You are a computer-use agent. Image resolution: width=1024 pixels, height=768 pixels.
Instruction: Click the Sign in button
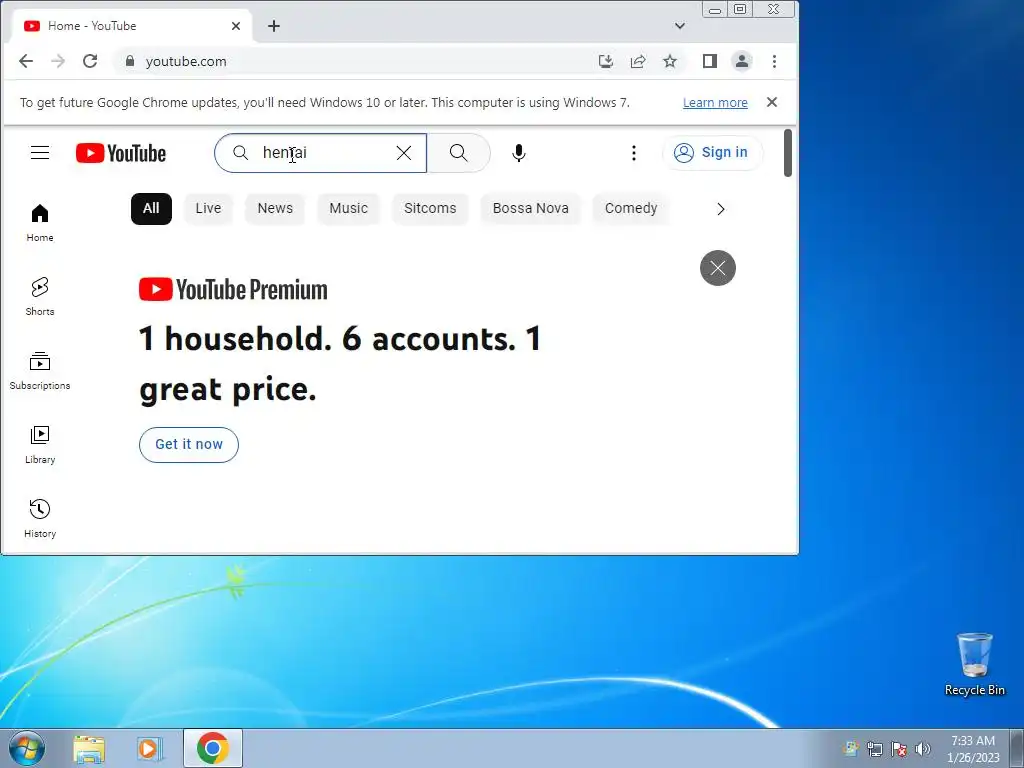[712, 153]
